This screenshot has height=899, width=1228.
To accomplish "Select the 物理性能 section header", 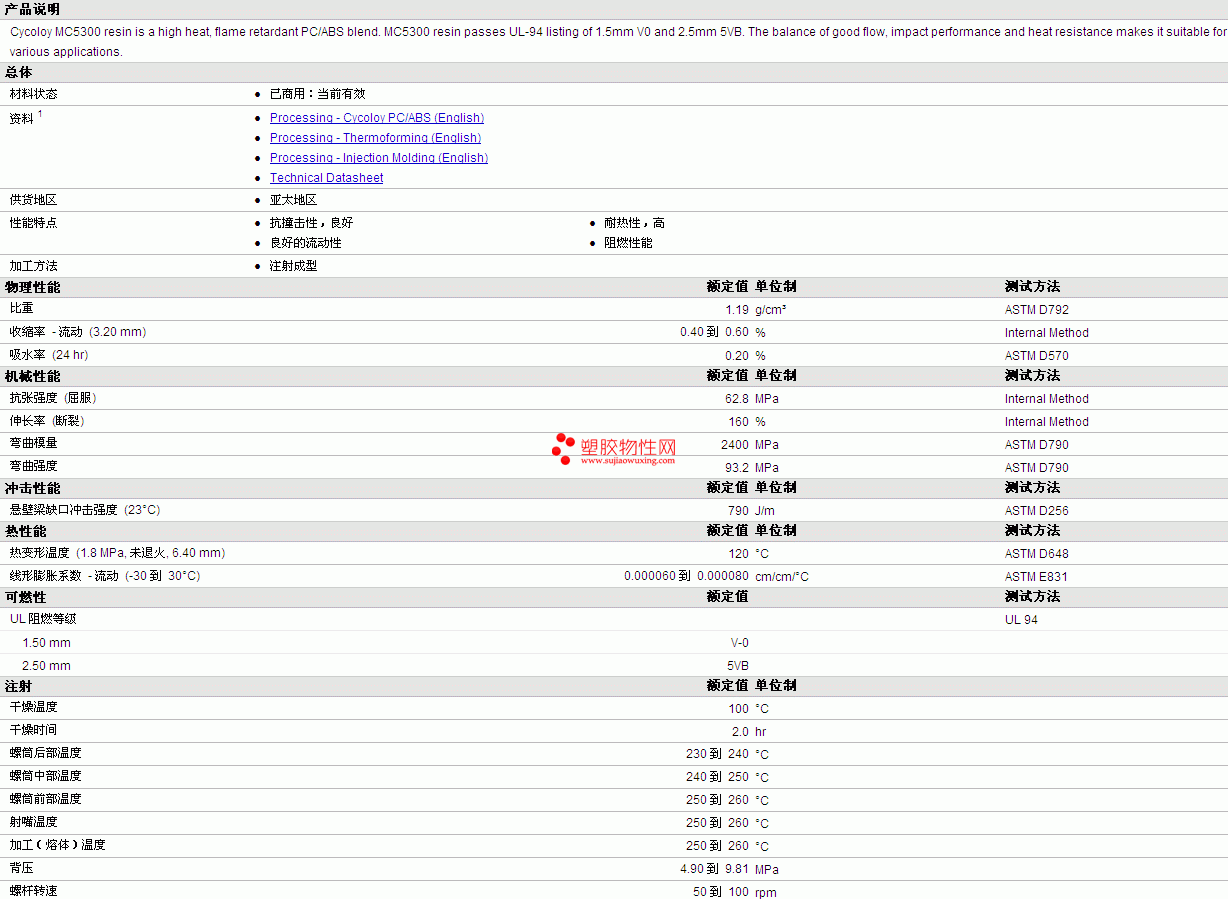I will [32, 287].
